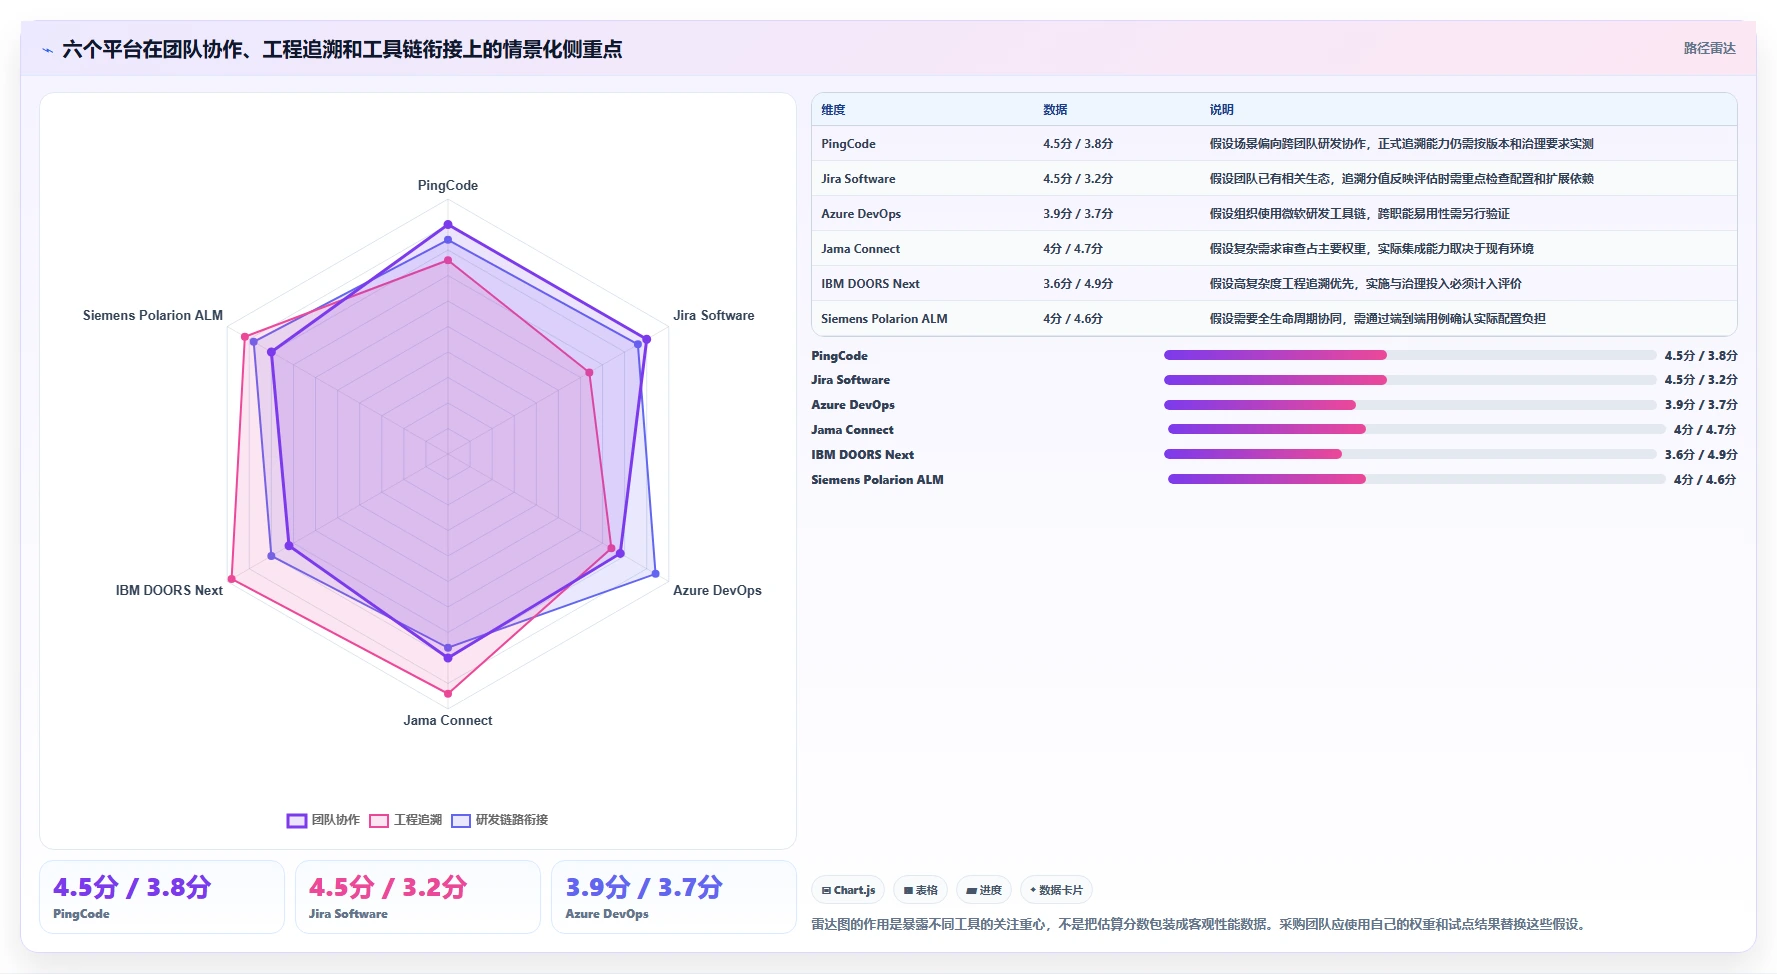Toggle the 研发链路衔接 legend series

[500, 820]
